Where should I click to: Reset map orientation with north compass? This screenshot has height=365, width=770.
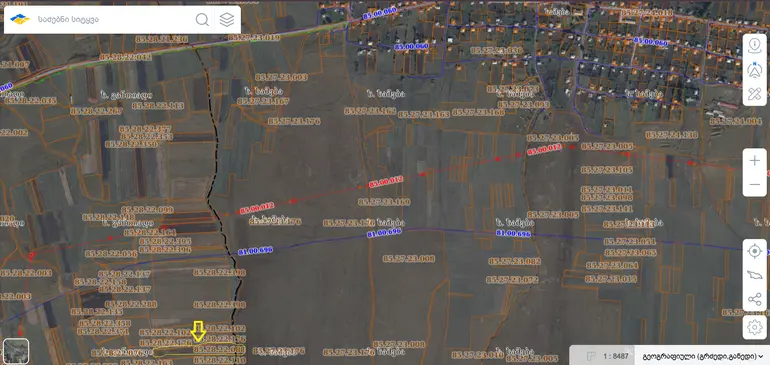(x=754, y=70)
